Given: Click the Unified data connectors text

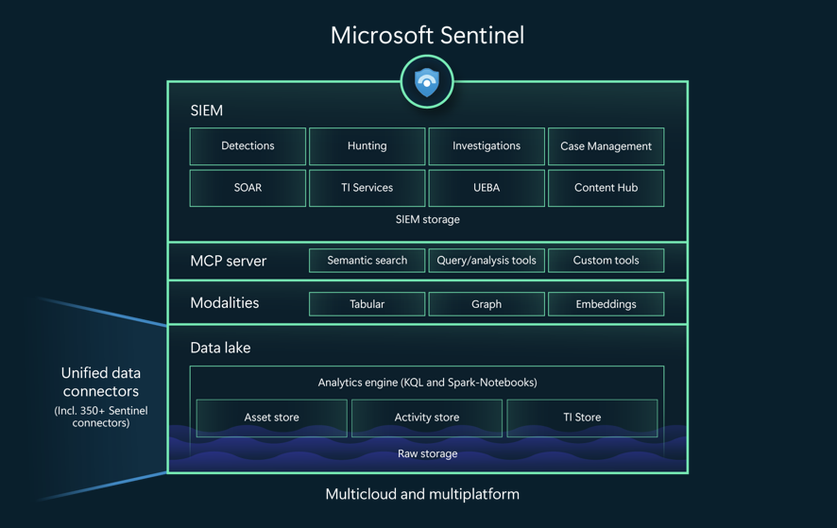Looking at the screenshot, I should 101,382.
